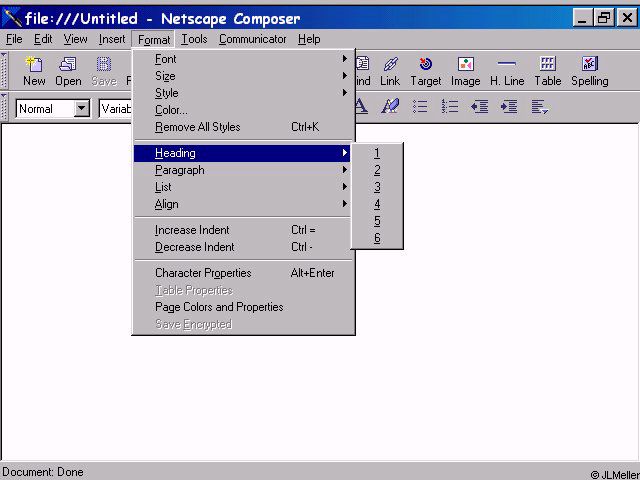The image size is (640, 480).
Task: Open the Help menu
Action: (309, 39)
